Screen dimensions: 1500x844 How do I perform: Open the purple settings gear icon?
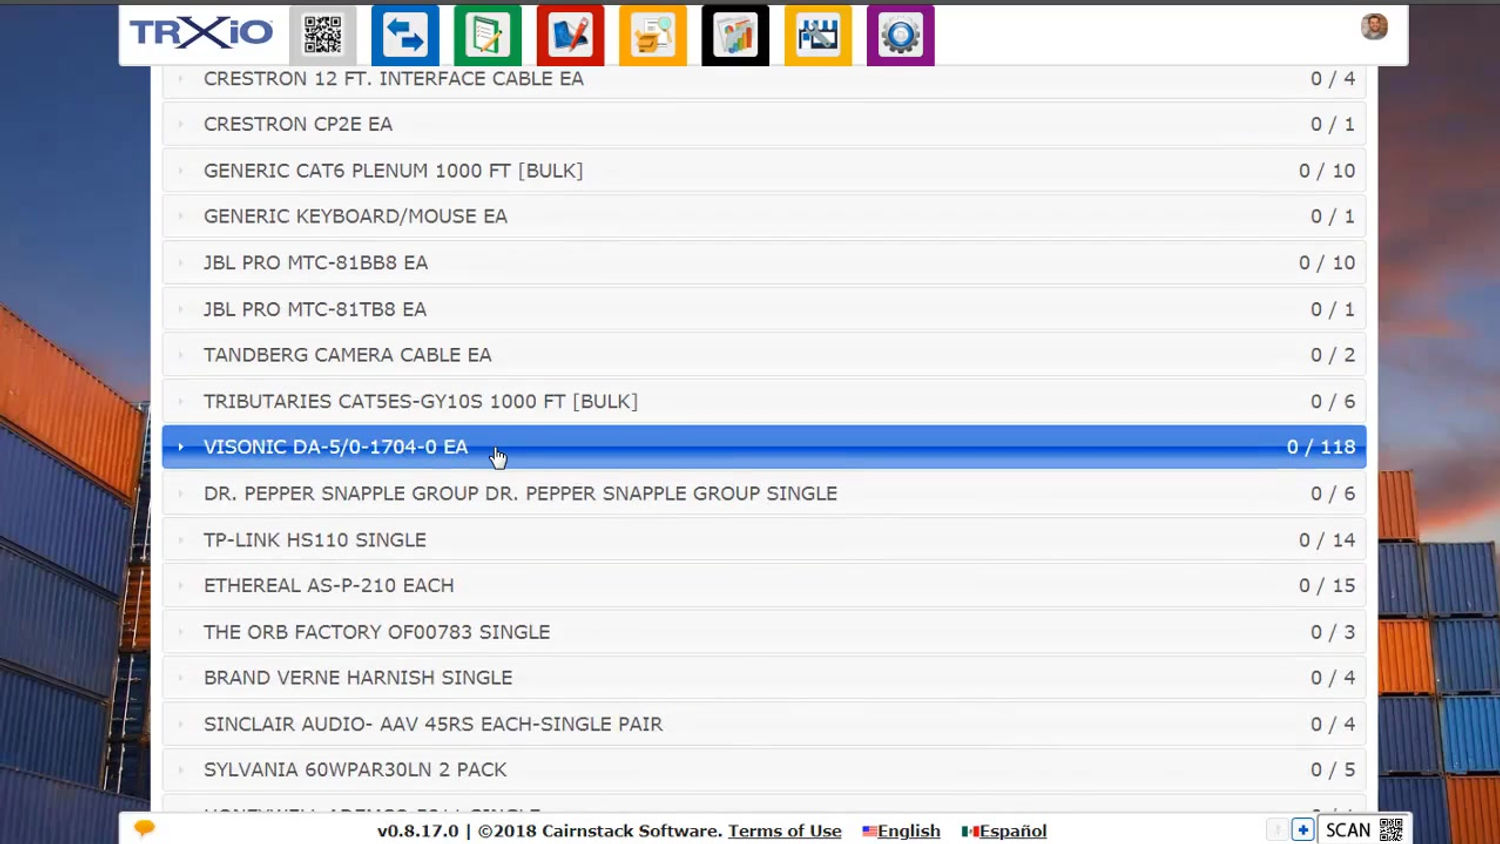[900, 35]
